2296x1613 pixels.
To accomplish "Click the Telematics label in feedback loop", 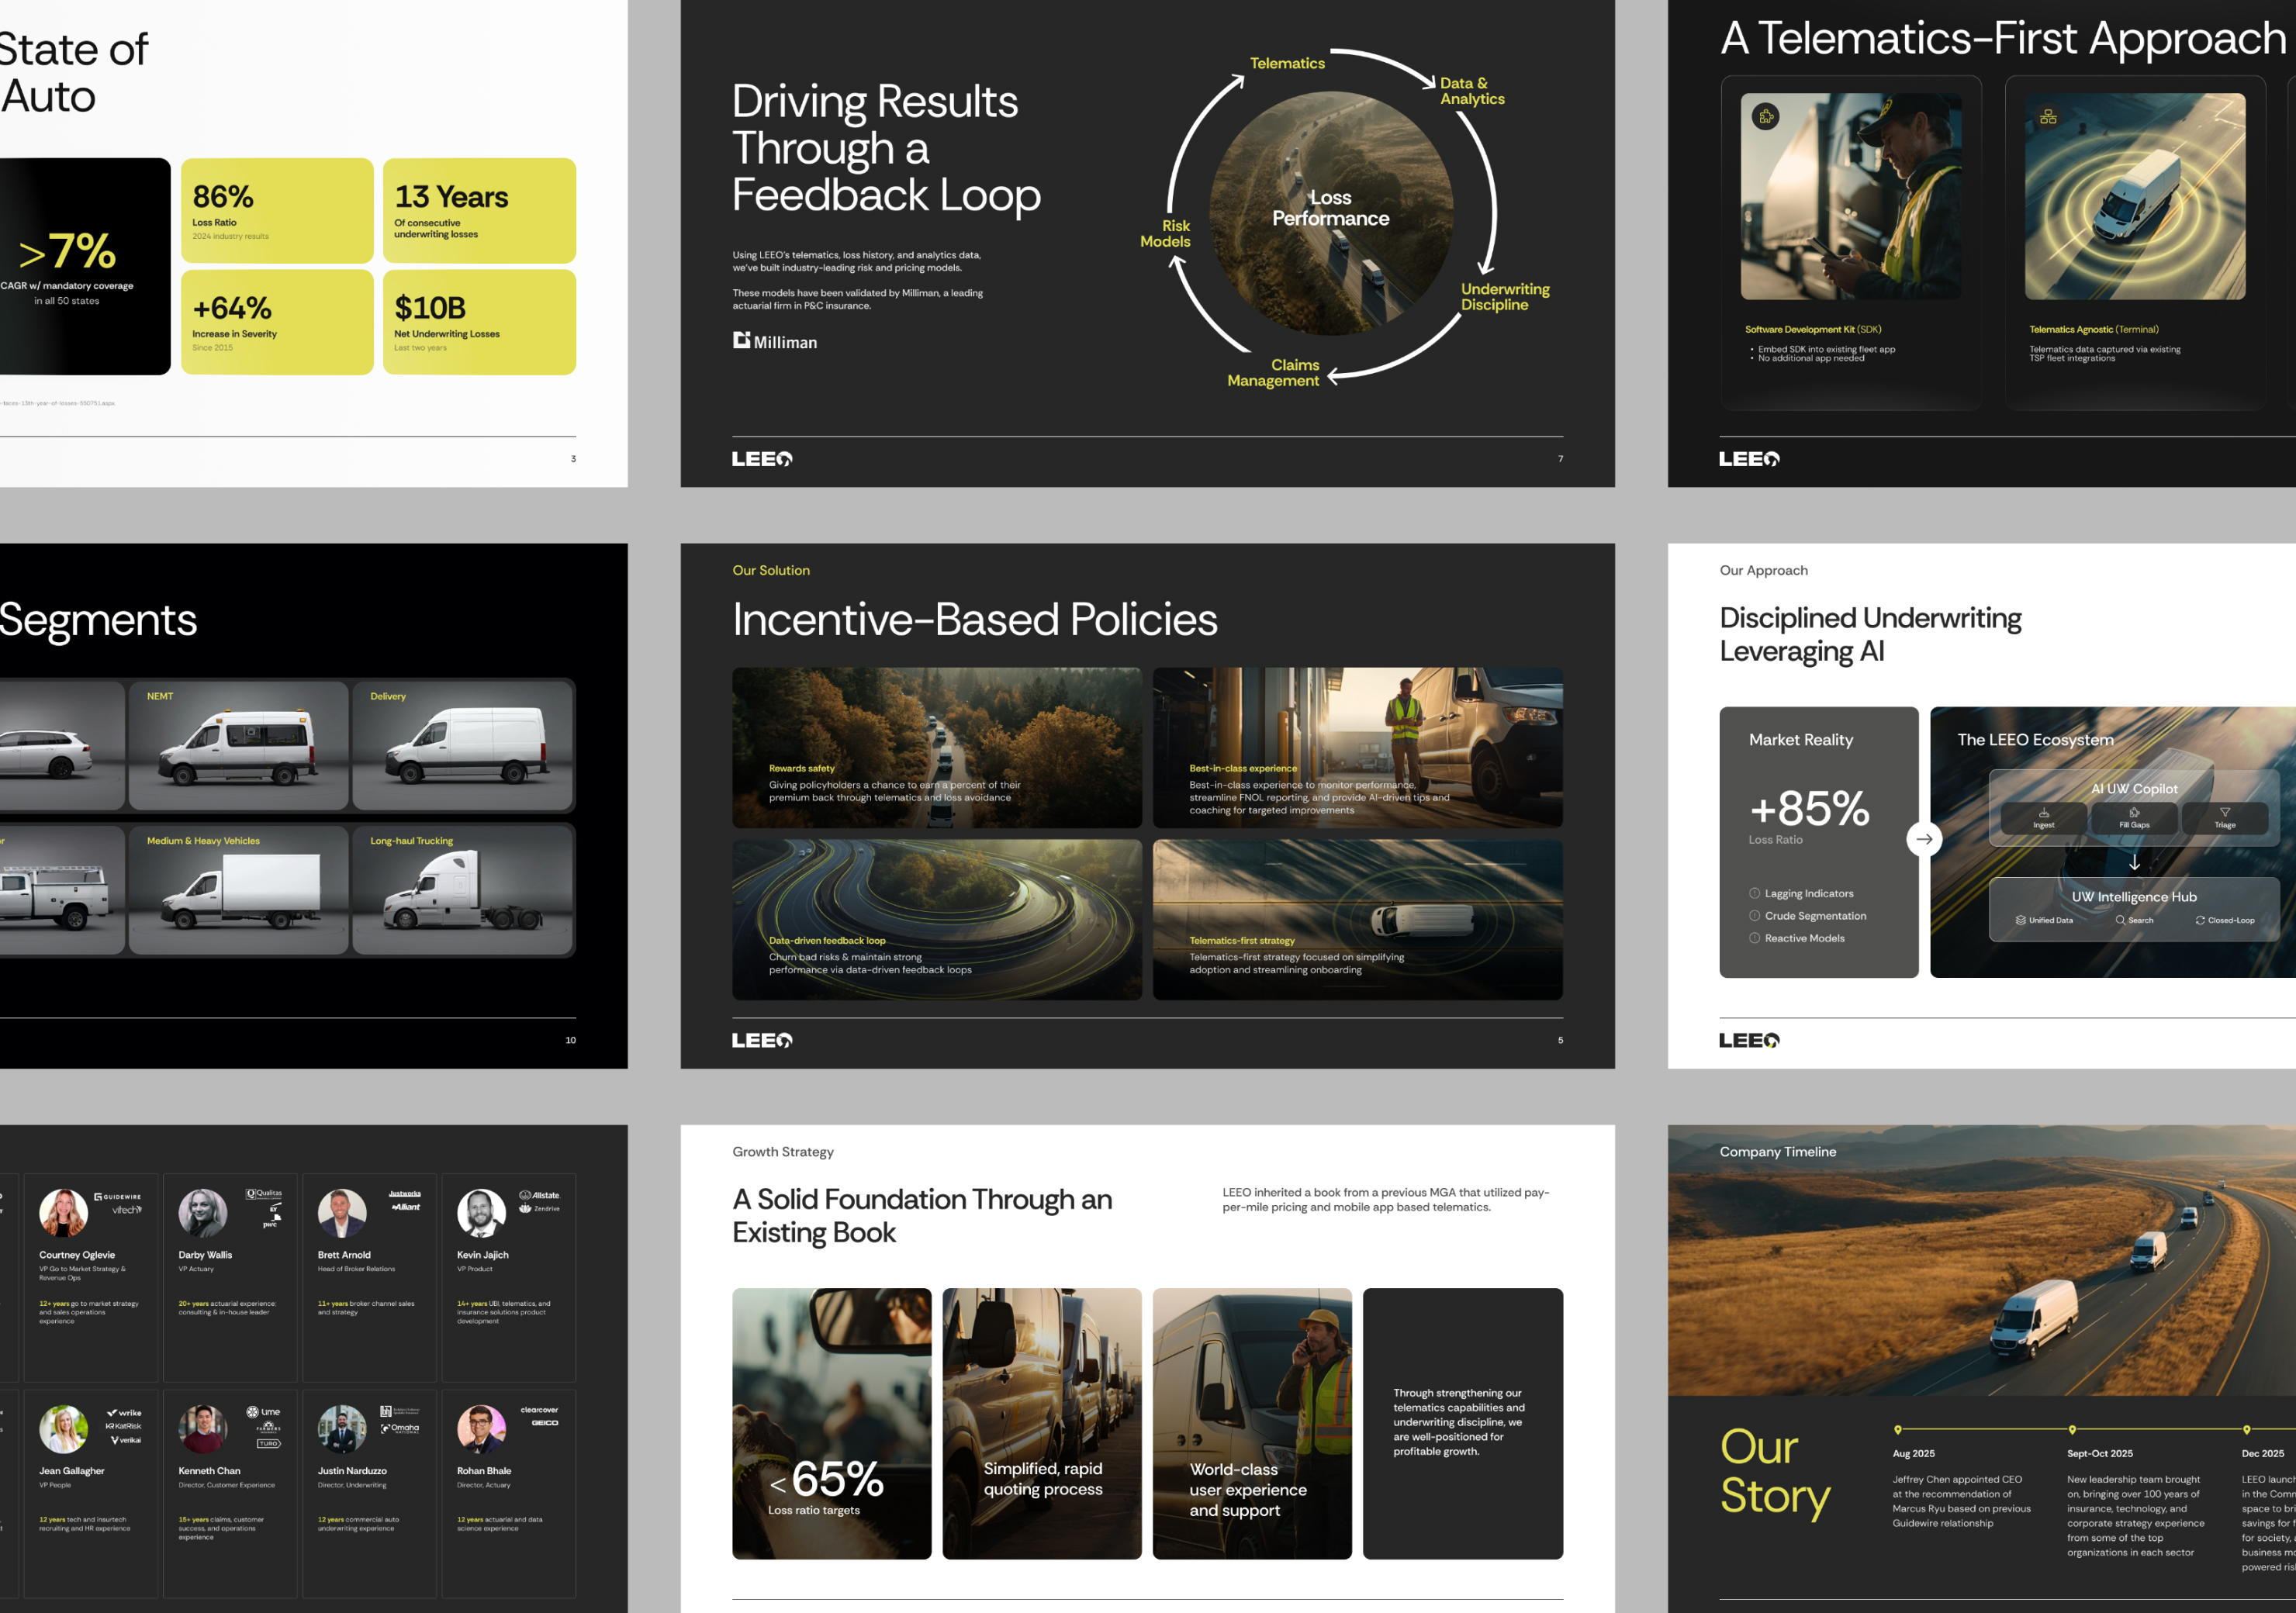I will (1287, 63).
